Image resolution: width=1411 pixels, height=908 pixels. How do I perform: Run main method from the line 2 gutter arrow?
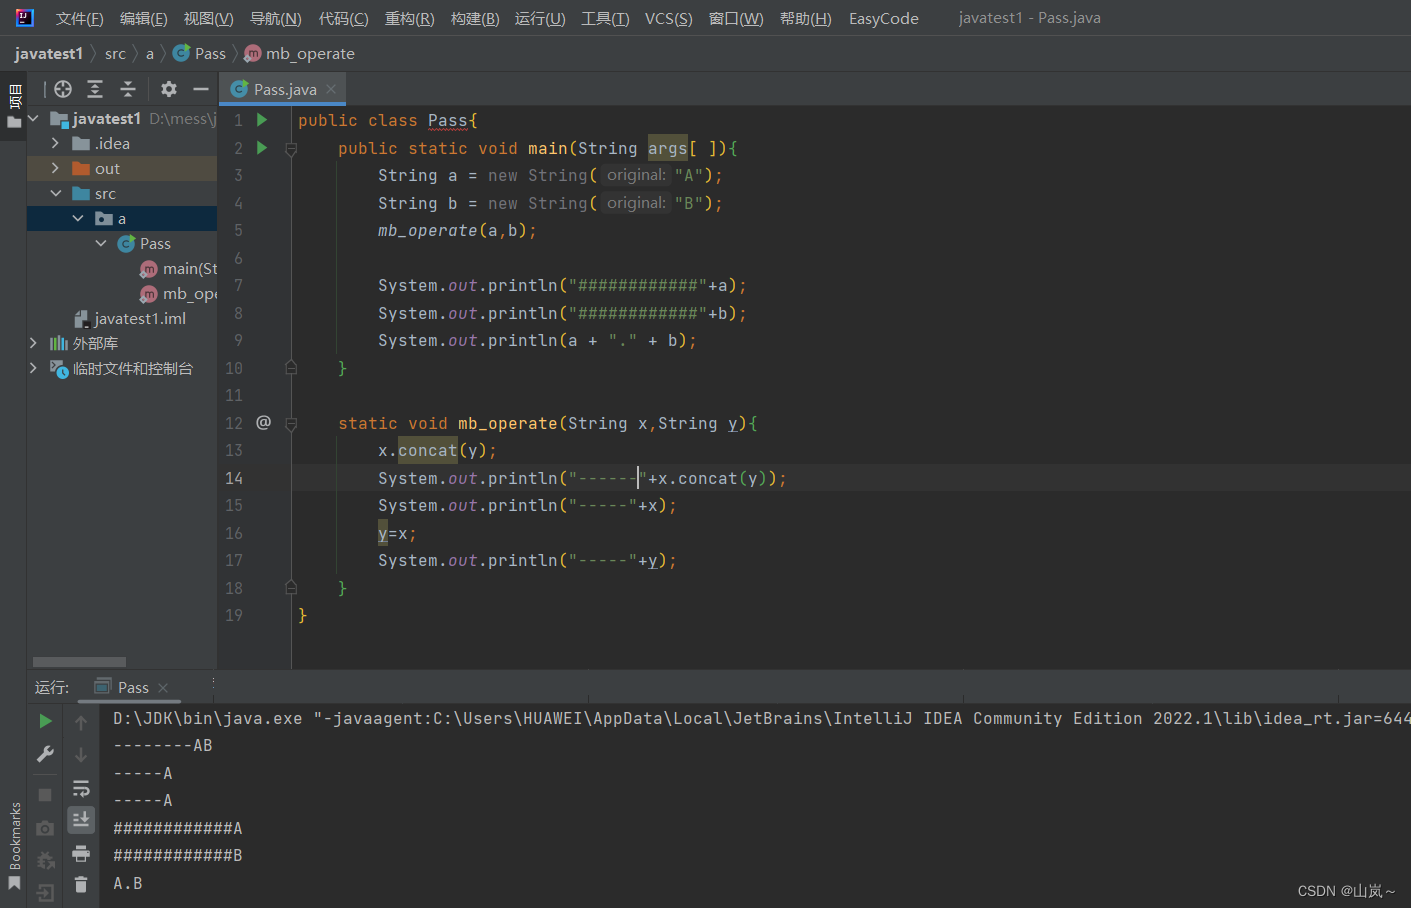[262, 148]
